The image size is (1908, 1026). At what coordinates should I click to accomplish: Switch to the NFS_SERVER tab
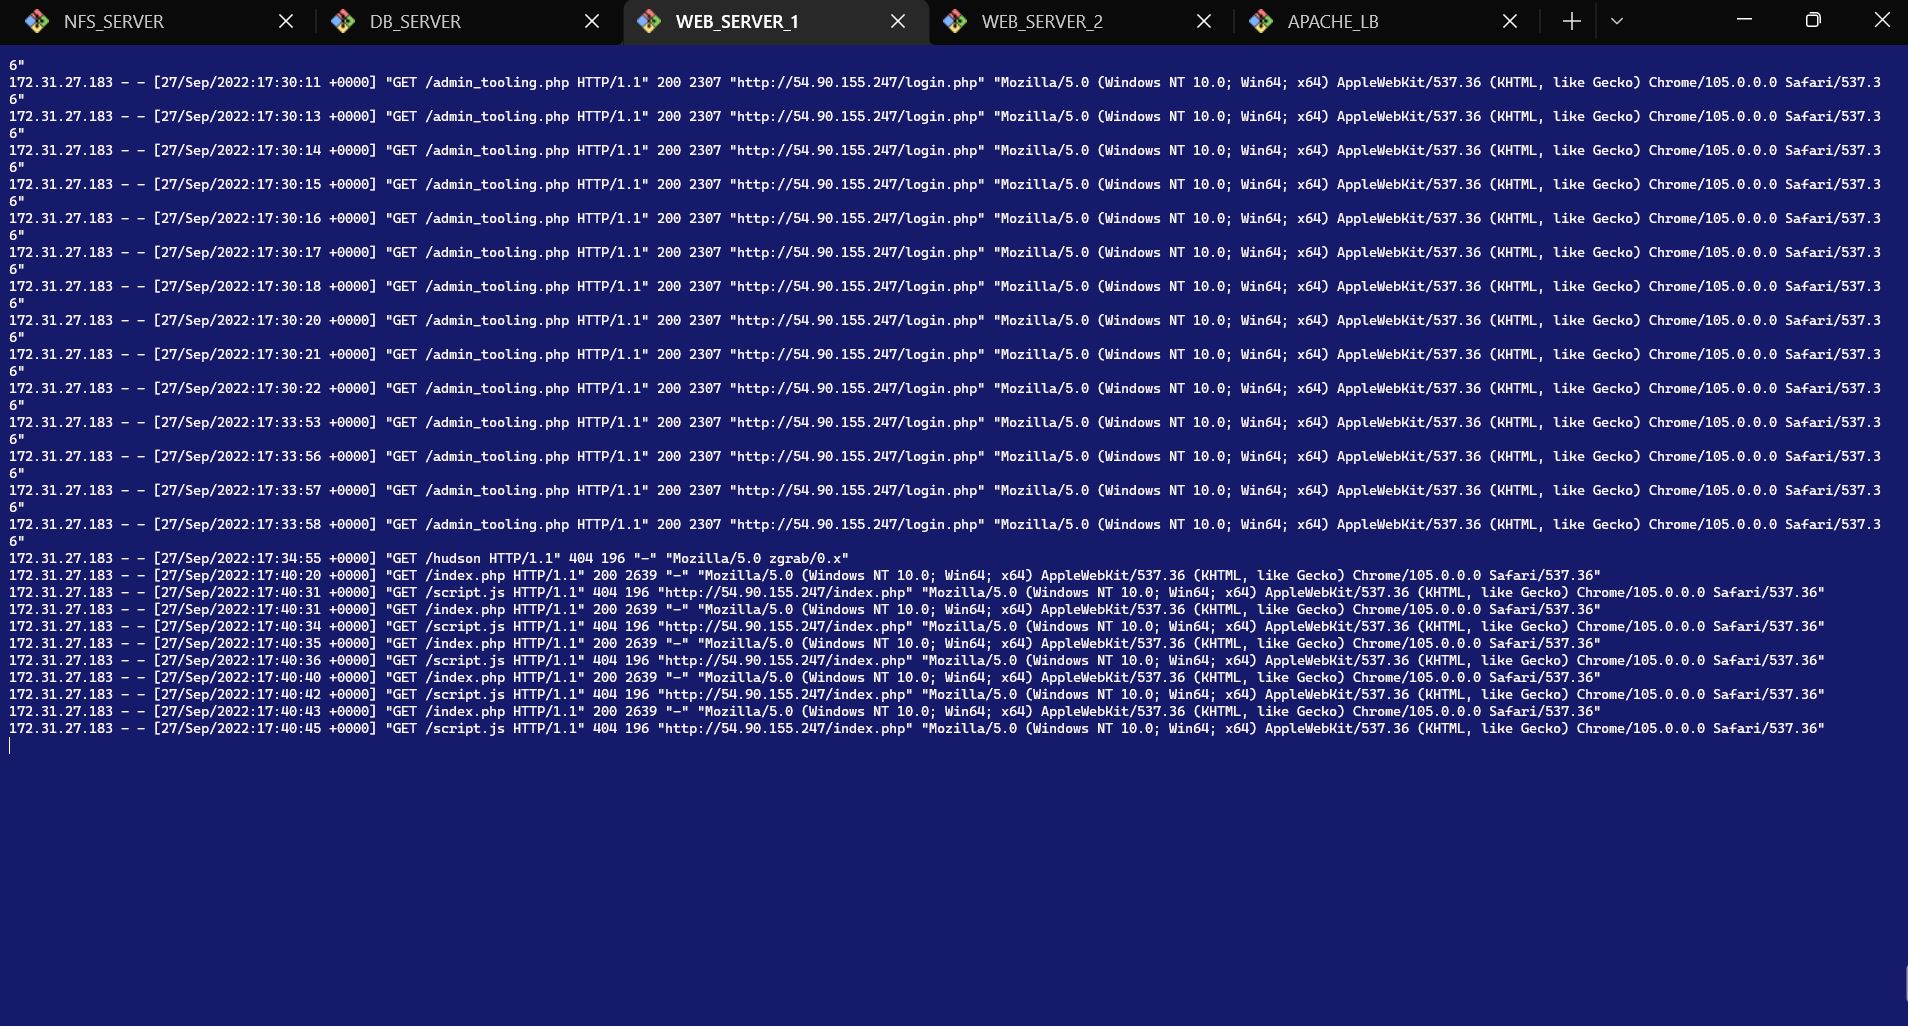click(x=160, y=22)
